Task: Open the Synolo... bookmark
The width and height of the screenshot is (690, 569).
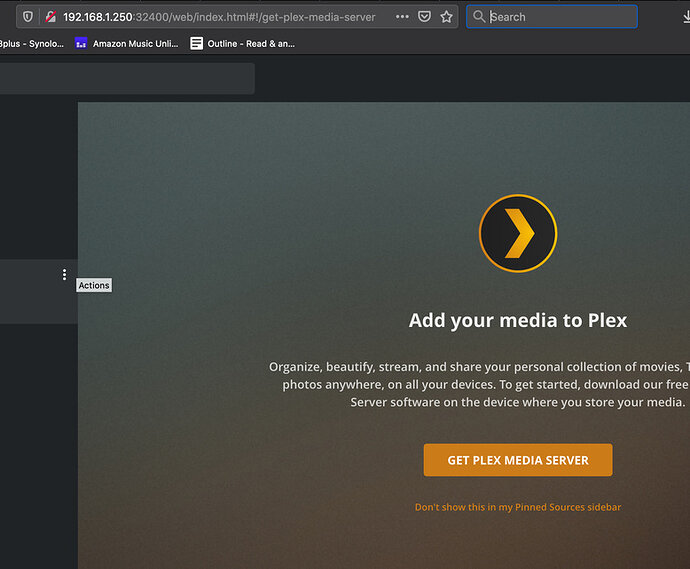Action: 32,44
